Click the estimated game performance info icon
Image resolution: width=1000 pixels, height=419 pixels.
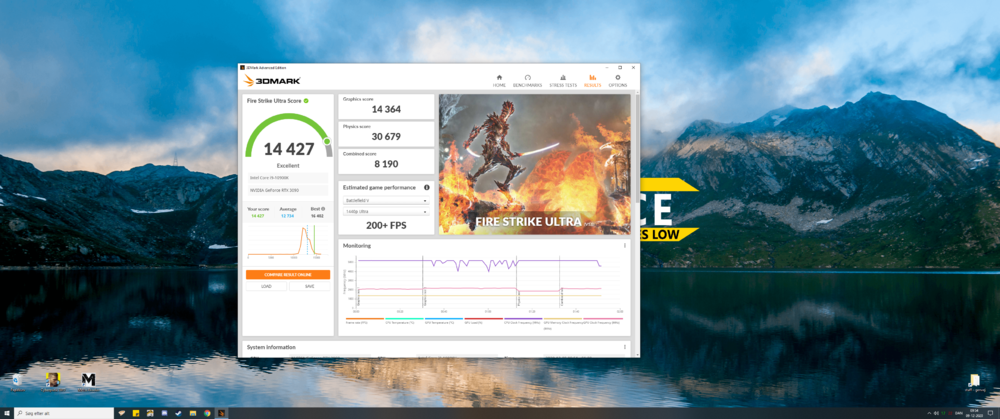[427, 187]
